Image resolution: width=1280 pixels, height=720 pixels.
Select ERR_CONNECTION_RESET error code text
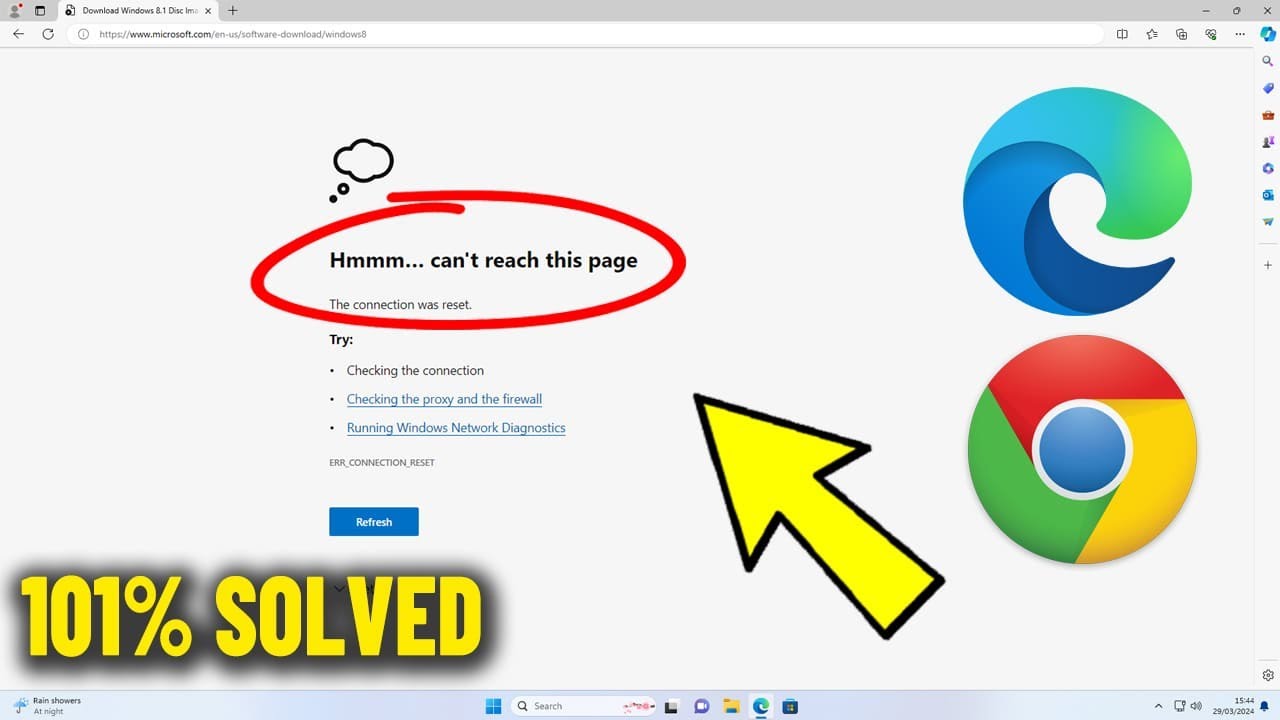[382, 463]
